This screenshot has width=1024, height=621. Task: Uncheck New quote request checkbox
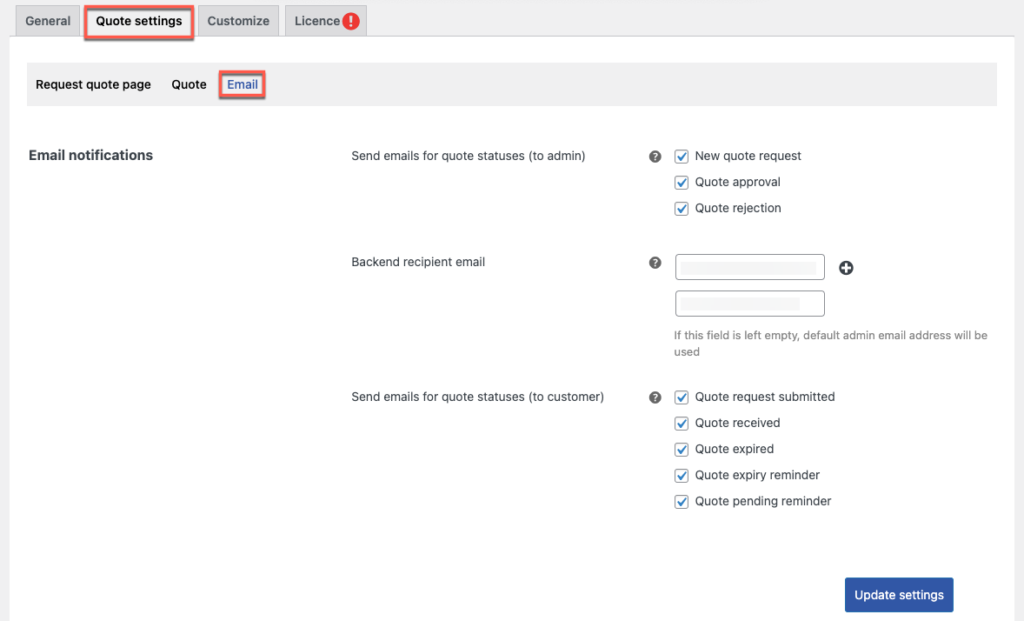682,156
